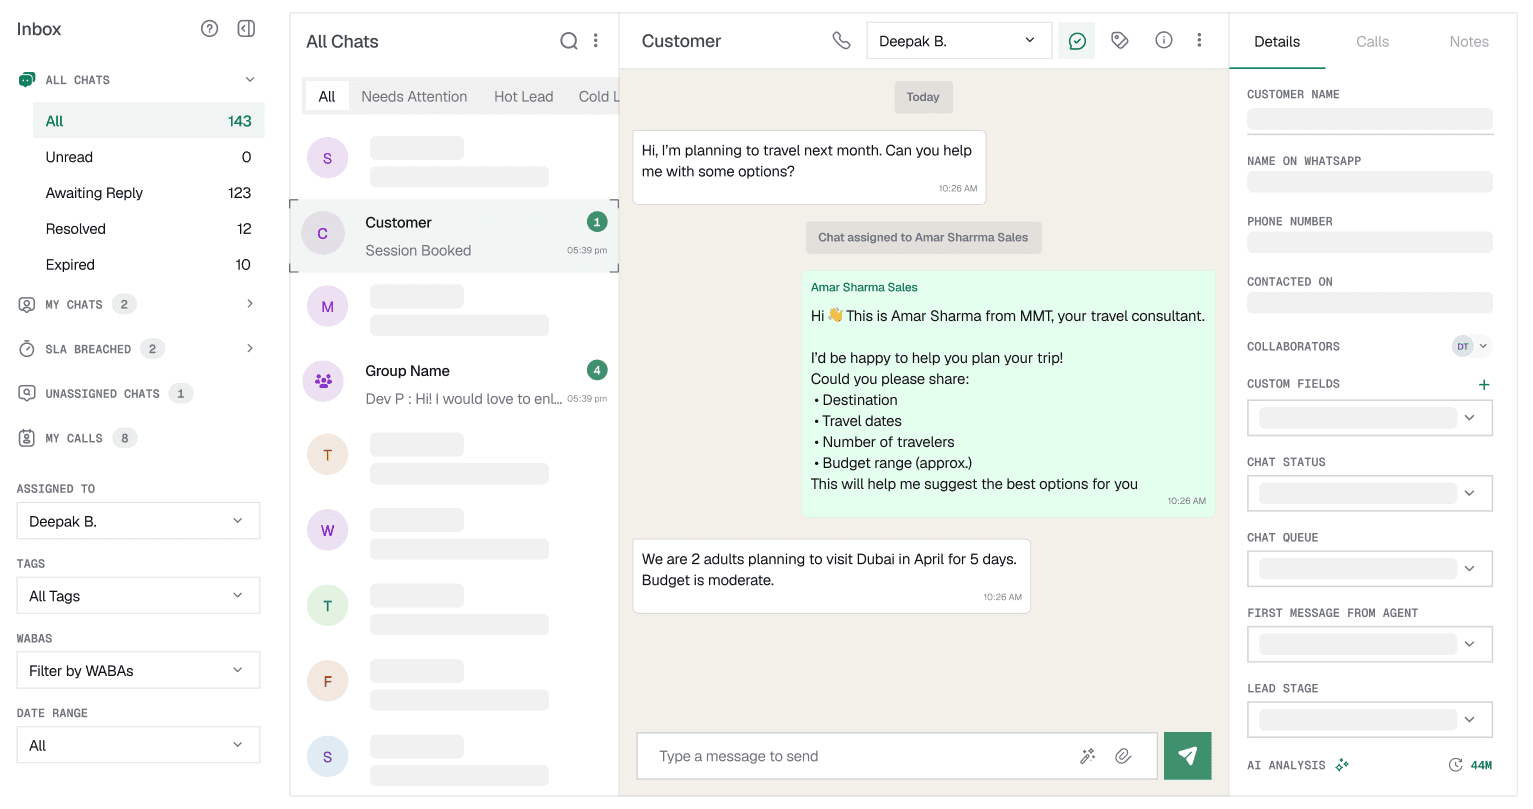Mark chat resolved with checkmark icon
The height and width of the screenshot is (809, 1533).
tap(1076, 41)
